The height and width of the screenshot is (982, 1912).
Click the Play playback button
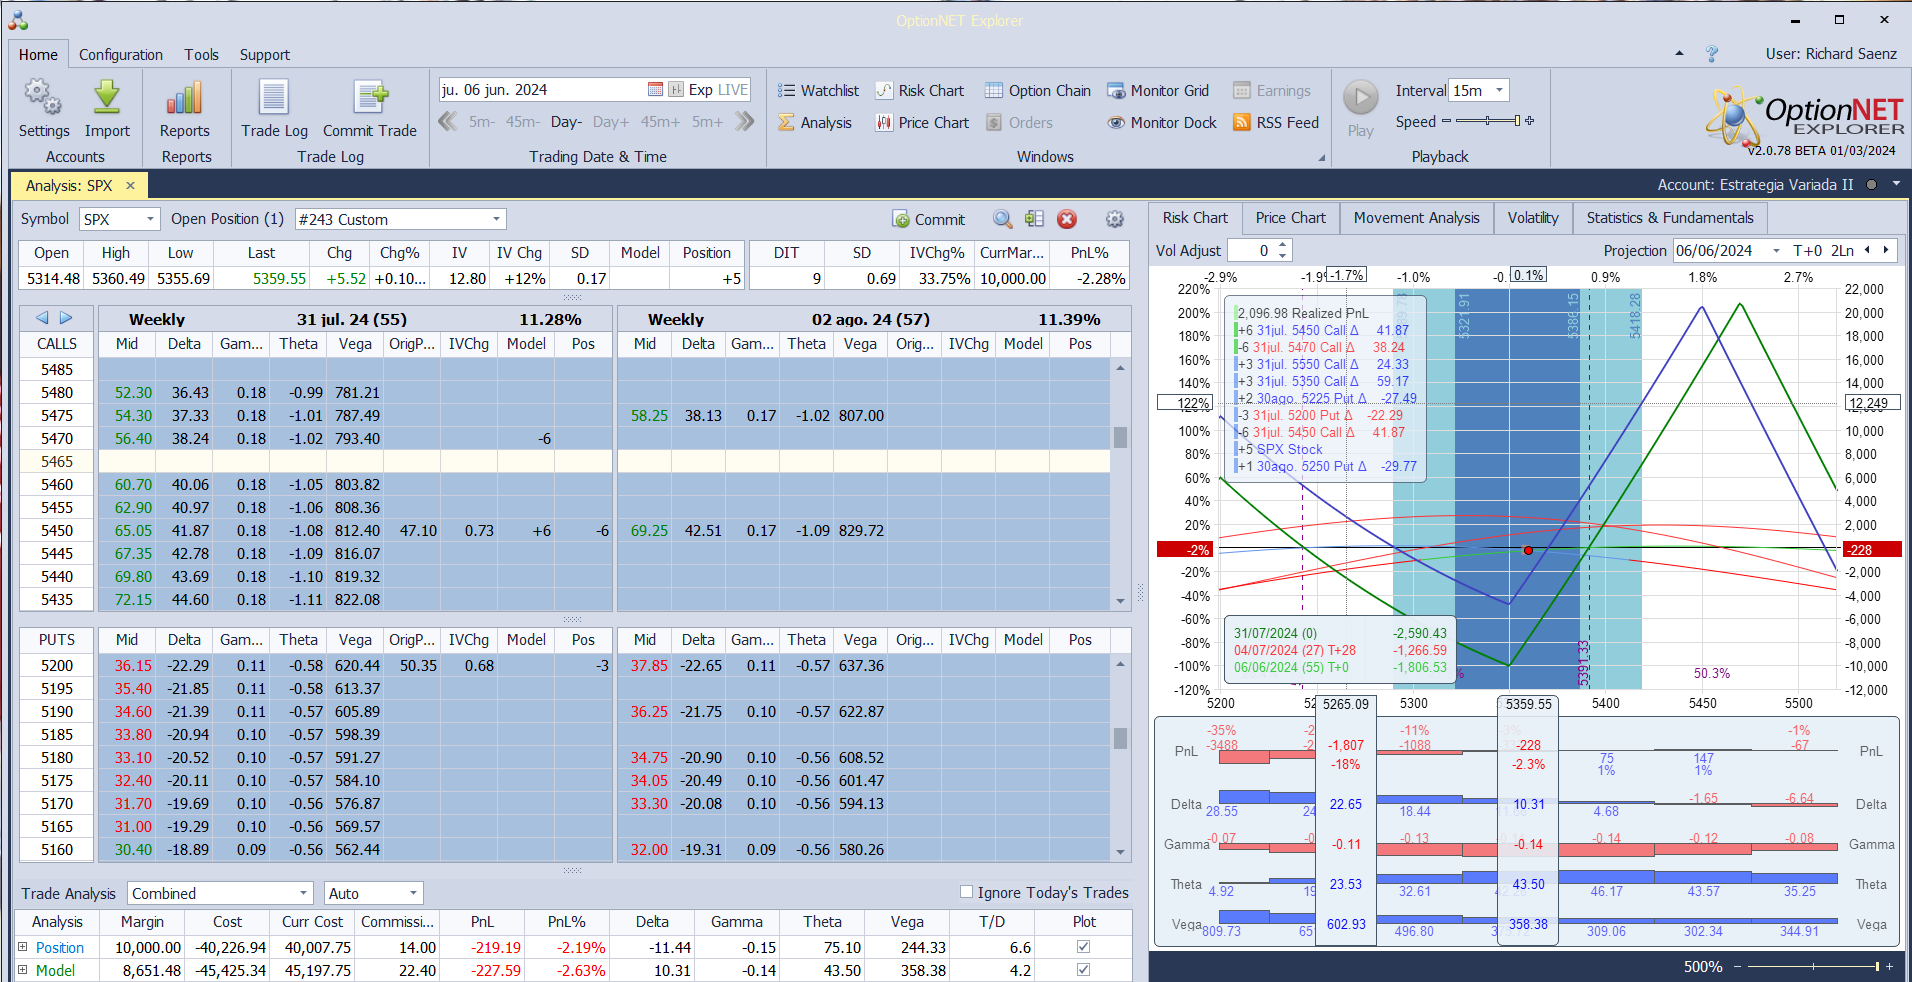click(x=1360, y=98)
